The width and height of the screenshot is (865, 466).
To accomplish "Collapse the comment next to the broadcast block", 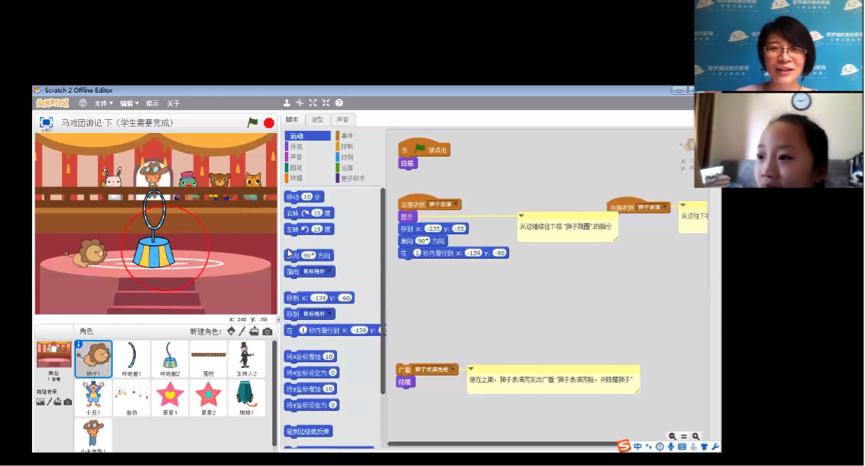I will pos(471,368).
